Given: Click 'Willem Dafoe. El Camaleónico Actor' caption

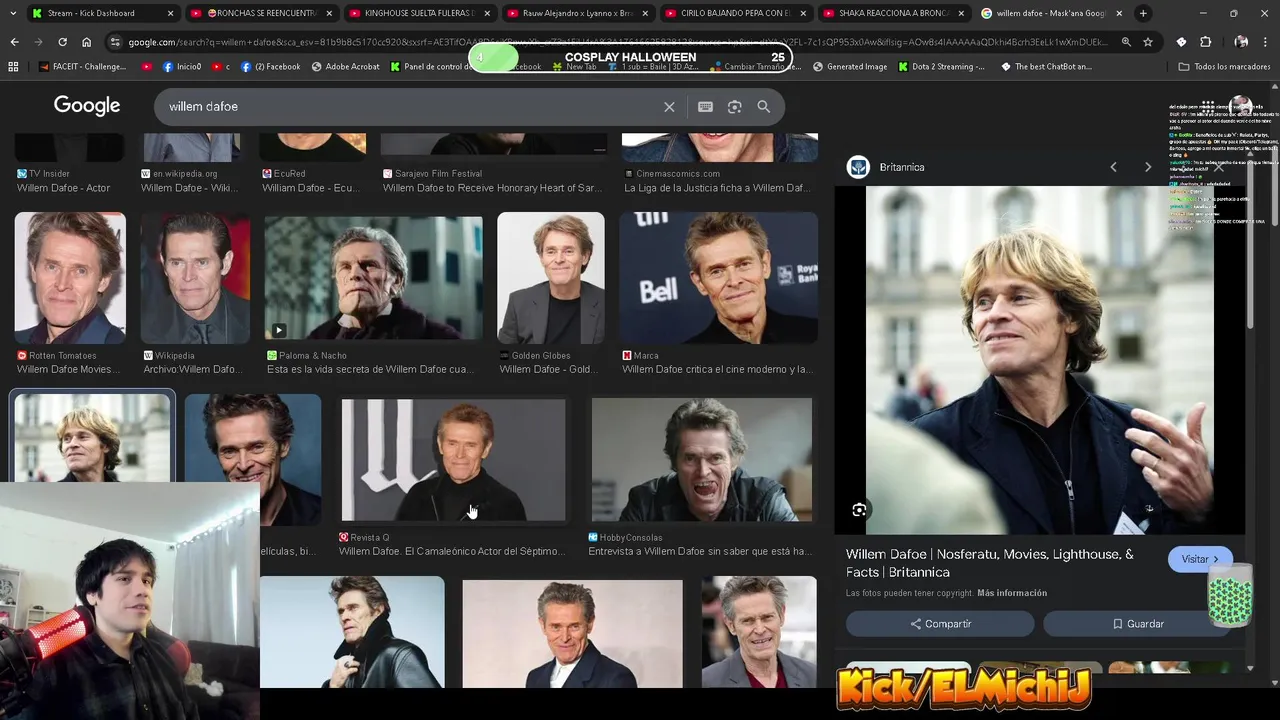Looking at the screenshot, I should coord(452,552).
